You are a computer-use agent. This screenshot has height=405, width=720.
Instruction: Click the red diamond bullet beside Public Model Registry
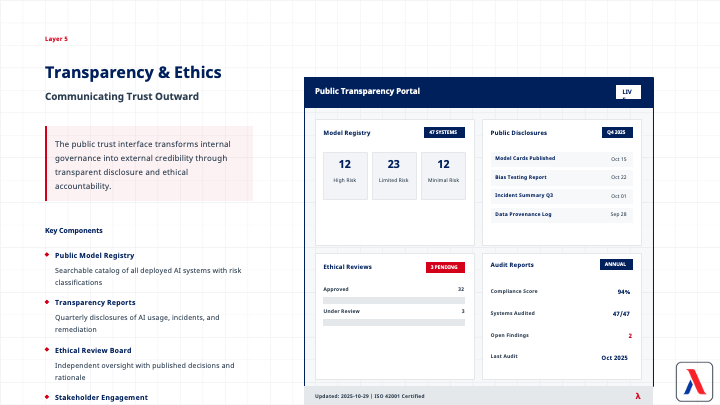(x=47, y=255)
